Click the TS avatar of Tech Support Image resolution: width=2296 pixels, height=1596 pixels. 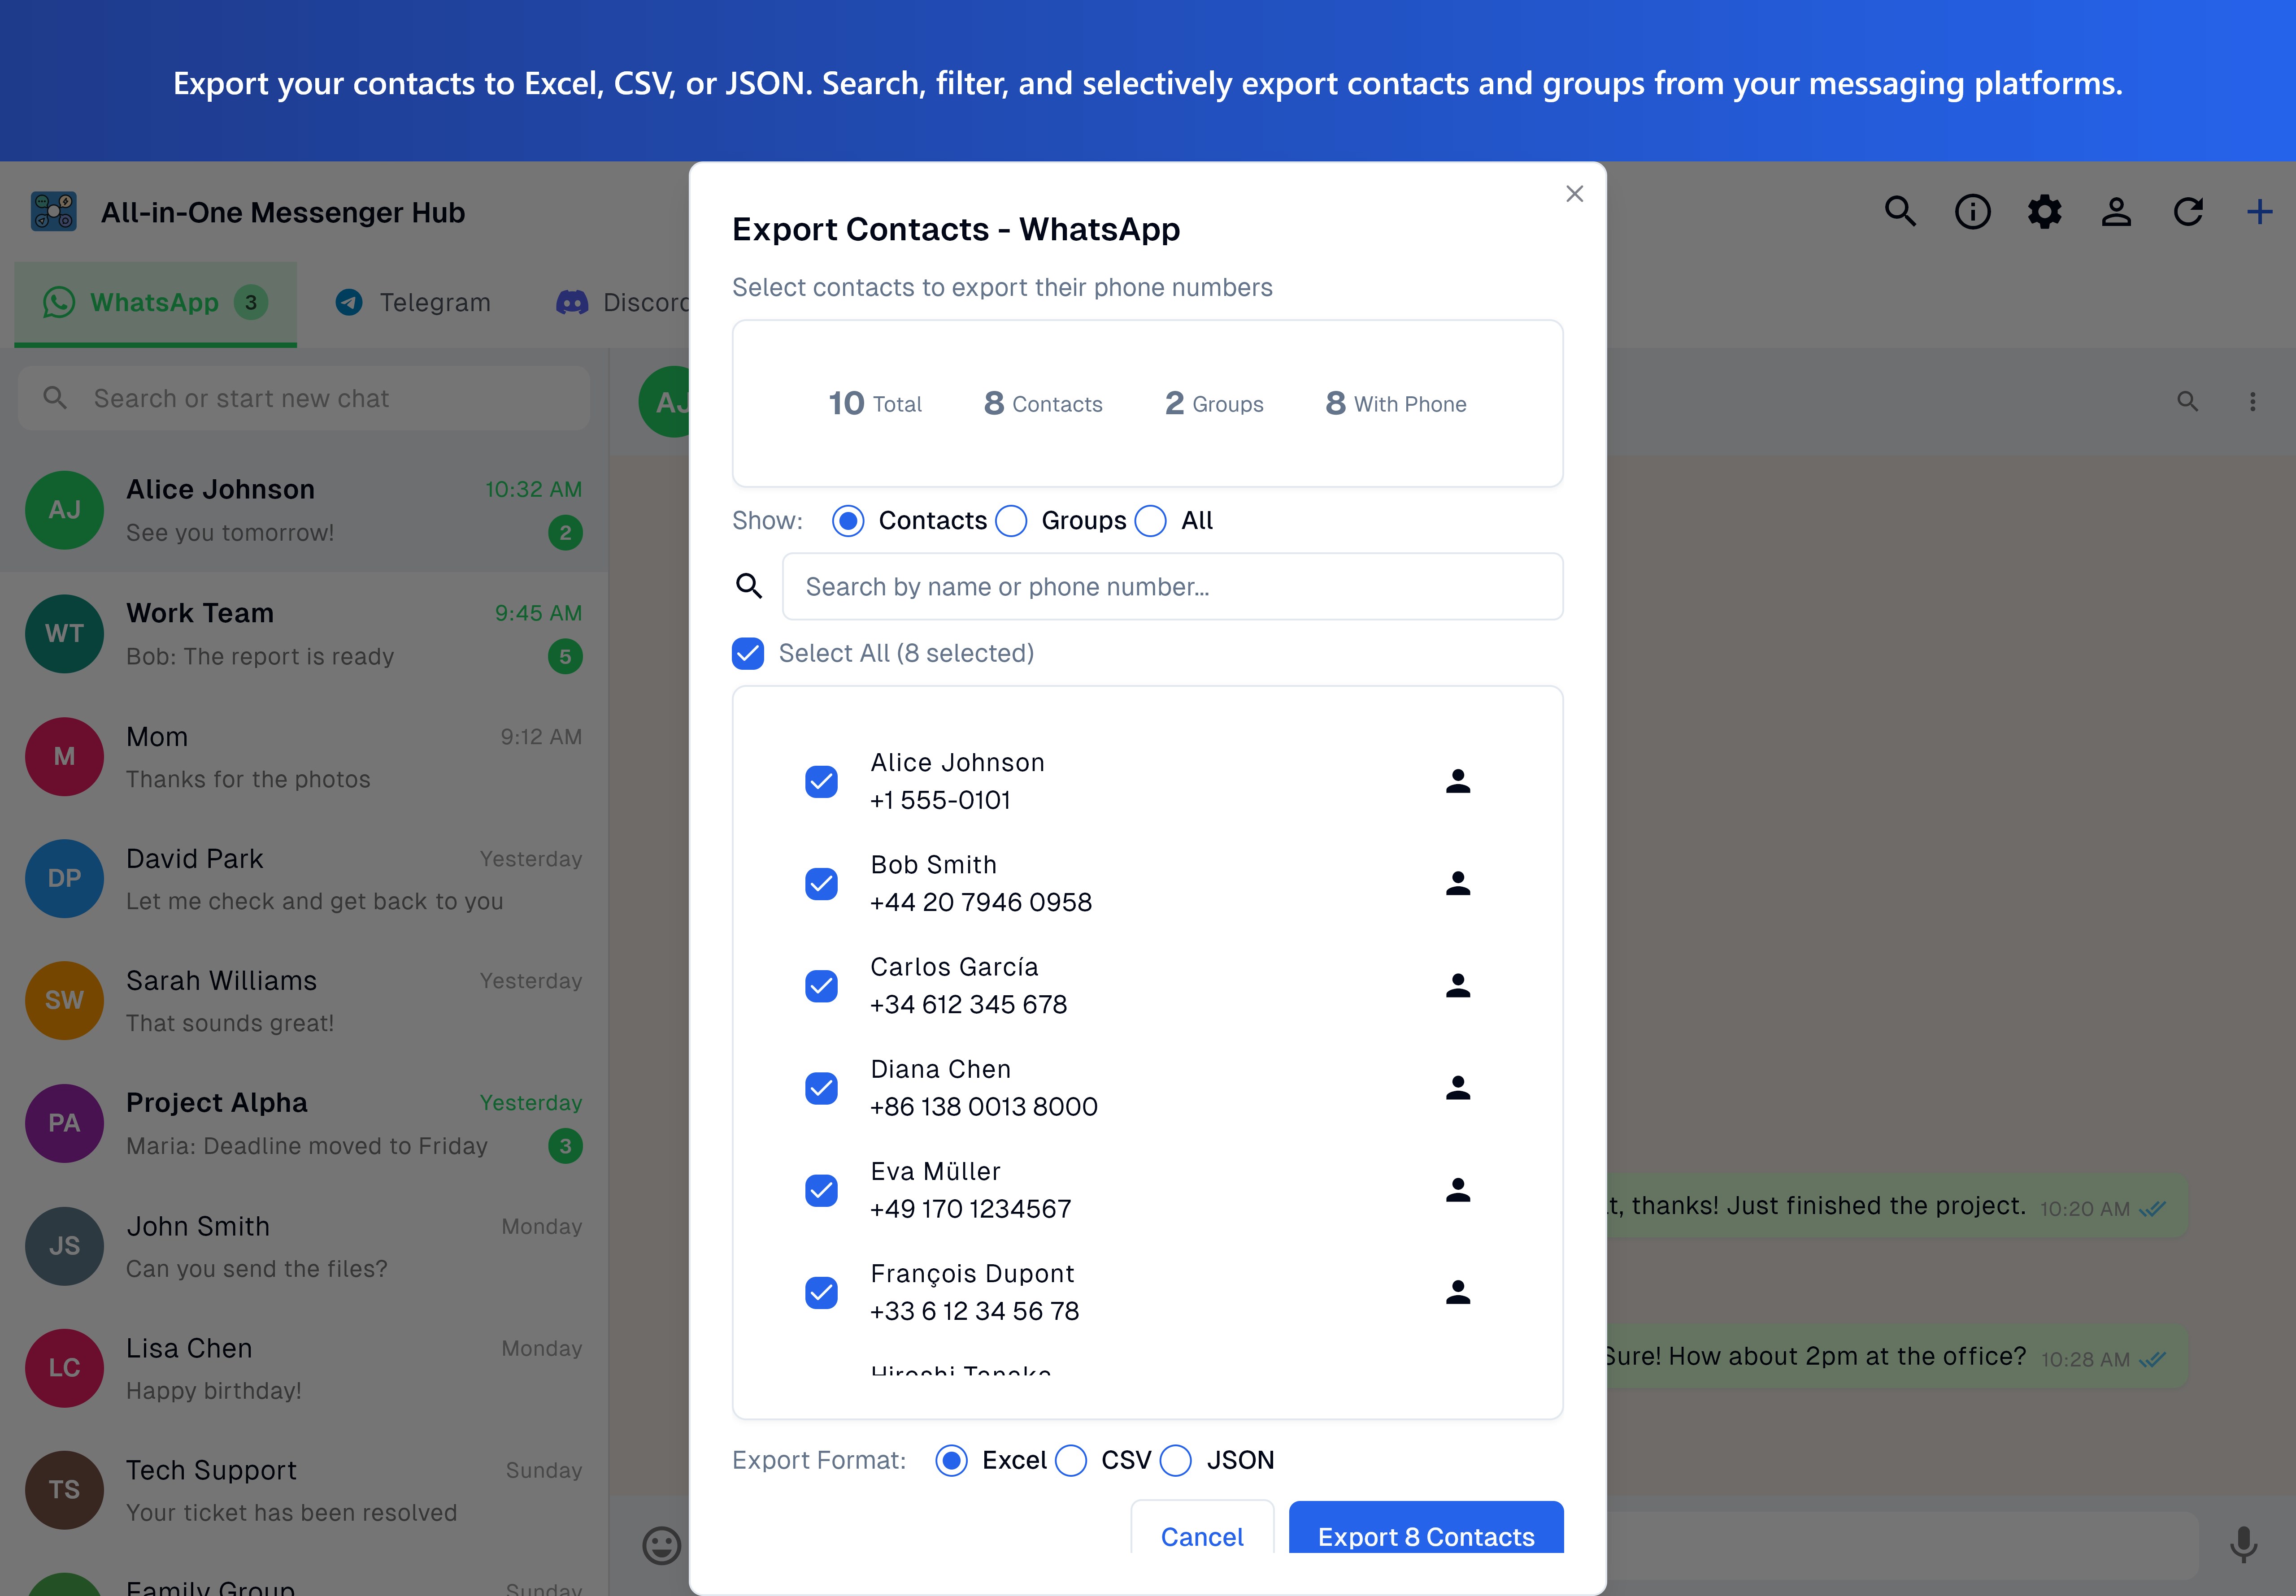click(x=64, y=1490)
